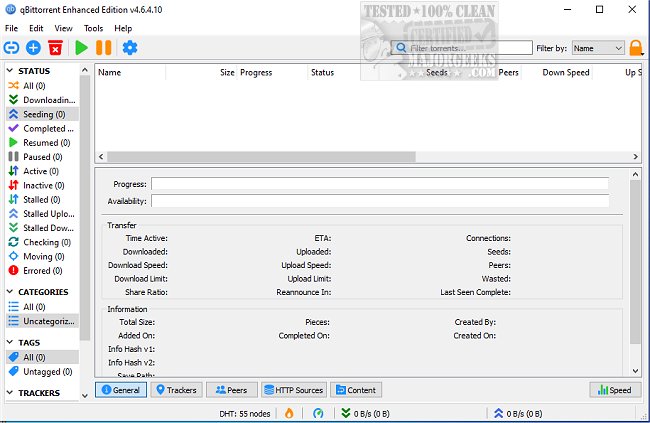Click the green Resume play icon
This screenshot has height=423, width=650.
coord(81,48)
